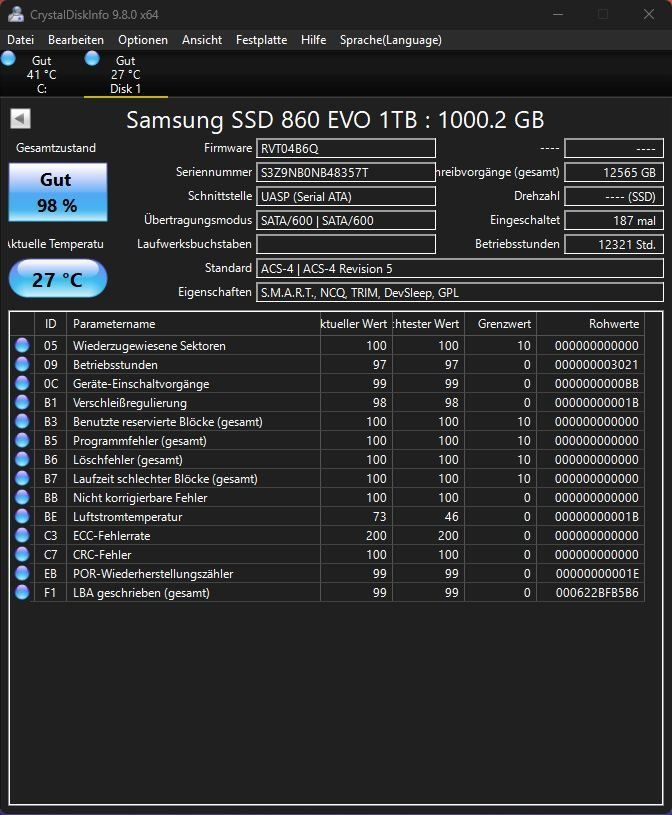Viewport: 672px width, 815px height.
Task: Select the Luftstromtemperatur parameter name
Action: 127,517
